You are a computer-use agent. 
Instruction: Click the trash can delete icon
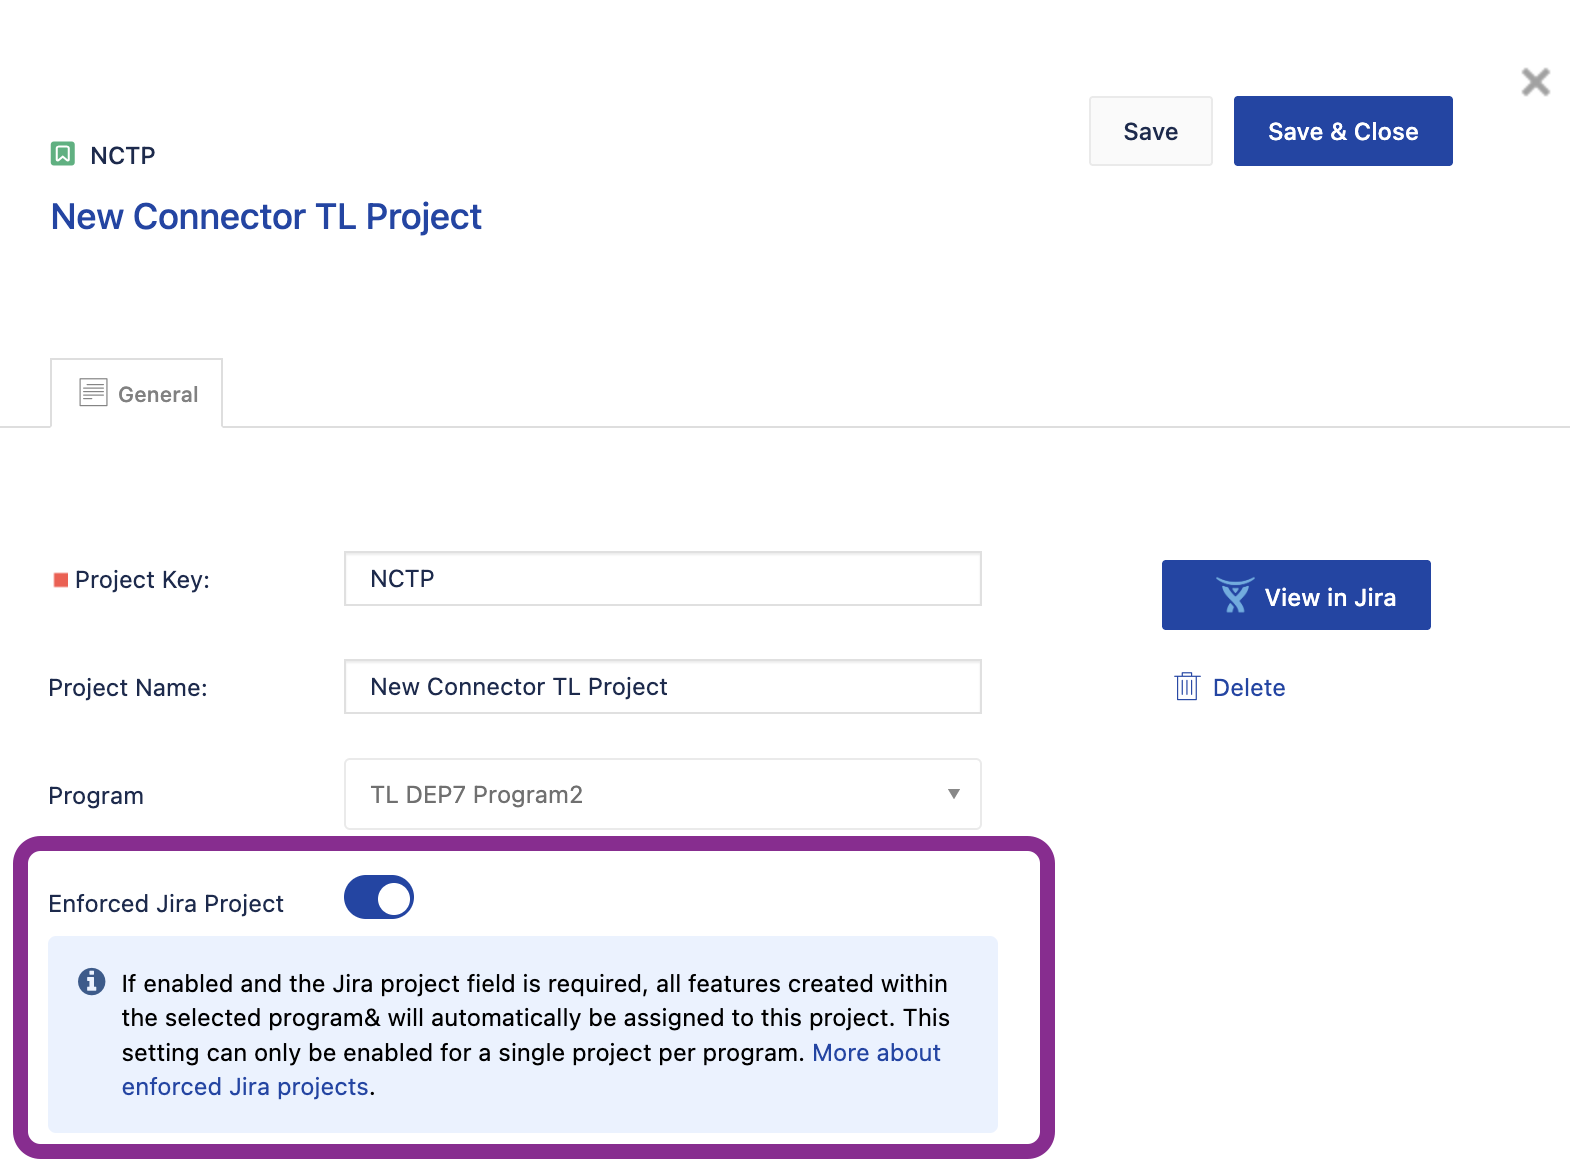pyautogui.click(x=1187, y=687)
